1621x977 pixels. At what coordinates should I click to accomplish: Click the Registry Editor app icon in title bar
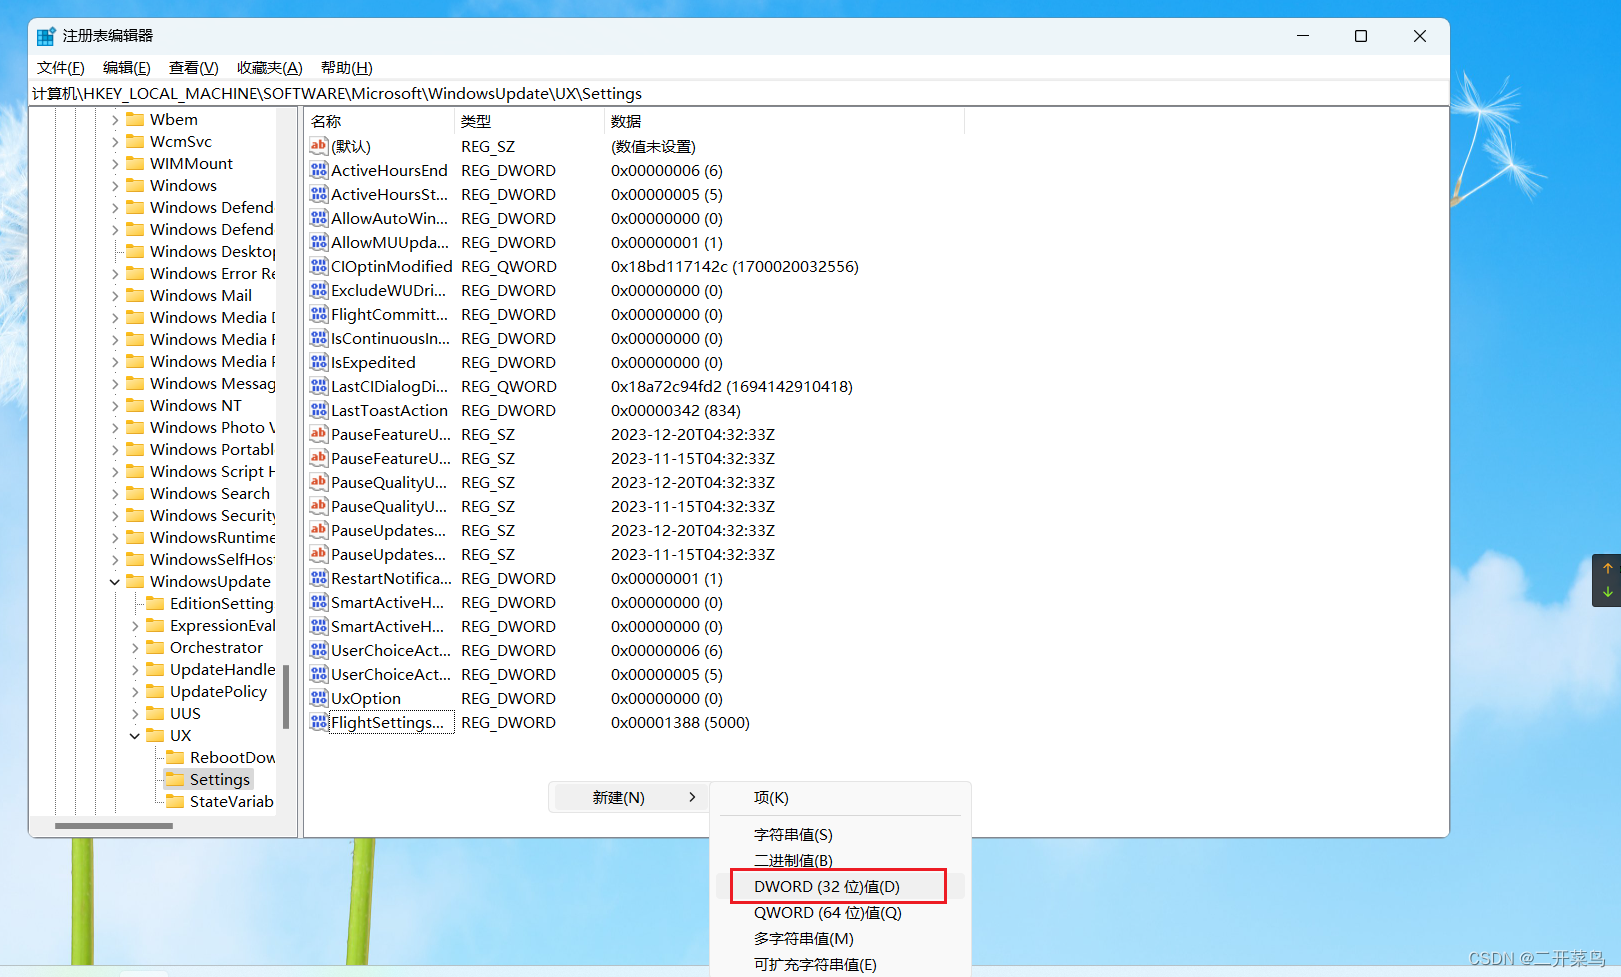pyautogui.click(x=46, y=36)
